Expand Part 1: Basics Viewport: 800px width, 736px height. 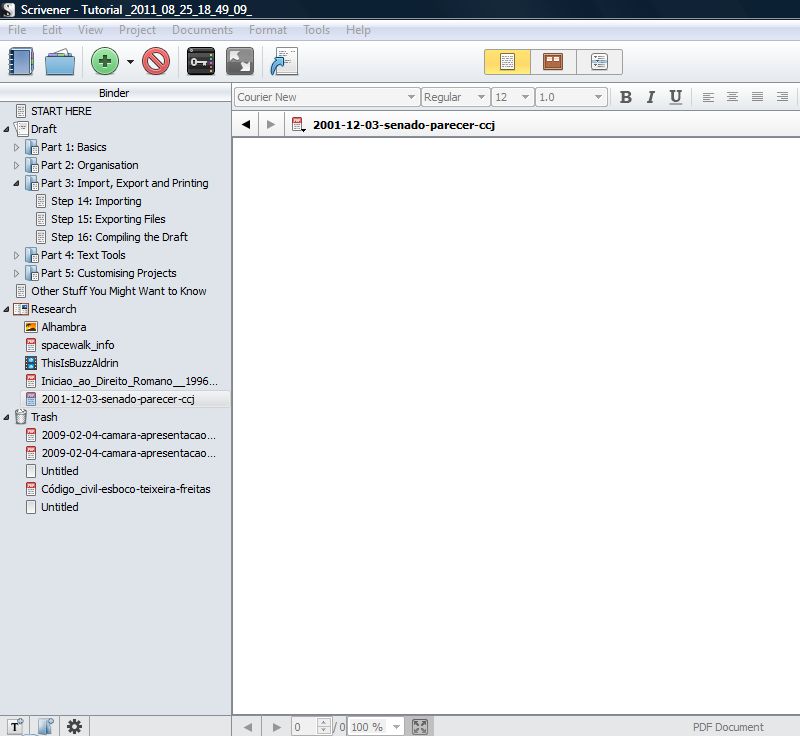tap(16, 147)
